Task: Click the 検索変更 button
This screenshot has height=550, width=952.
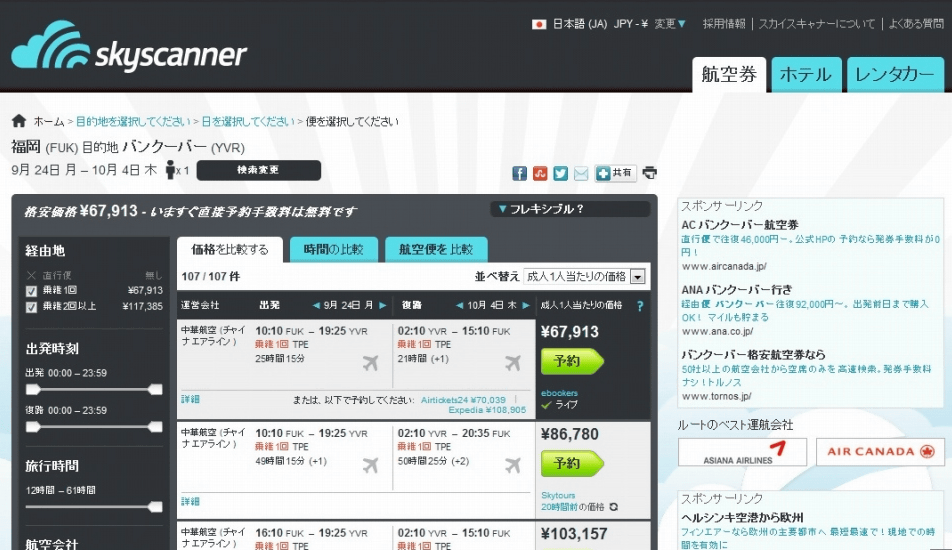Action: [x=259, y=170]
